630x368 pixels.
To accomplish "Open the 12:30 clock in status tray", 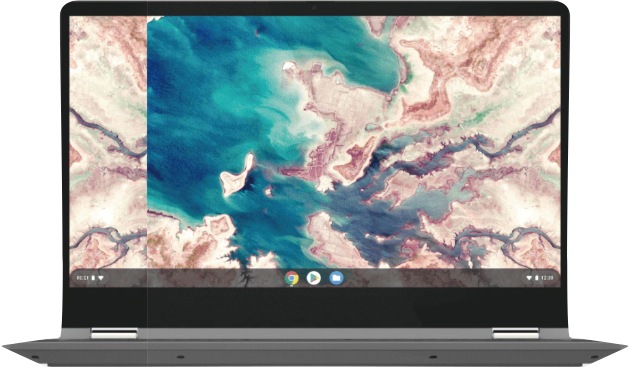I will (547, 278).
